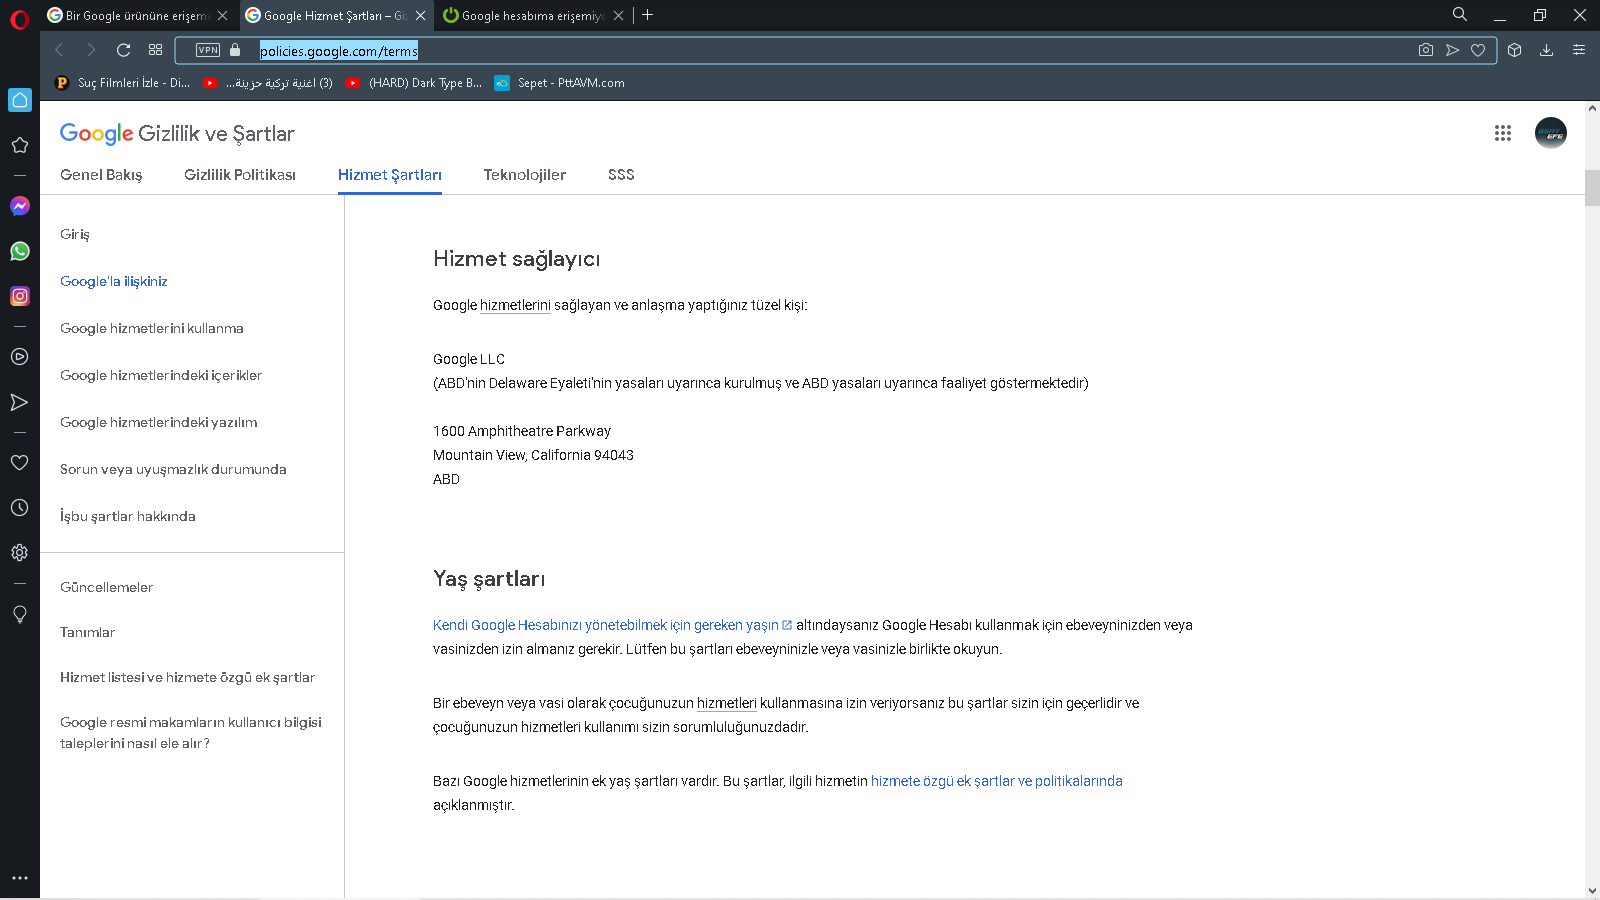Toggle the VPN badge in address bar
The height and width of the screenshot is (900, 1600).
[x=208, y=50]
